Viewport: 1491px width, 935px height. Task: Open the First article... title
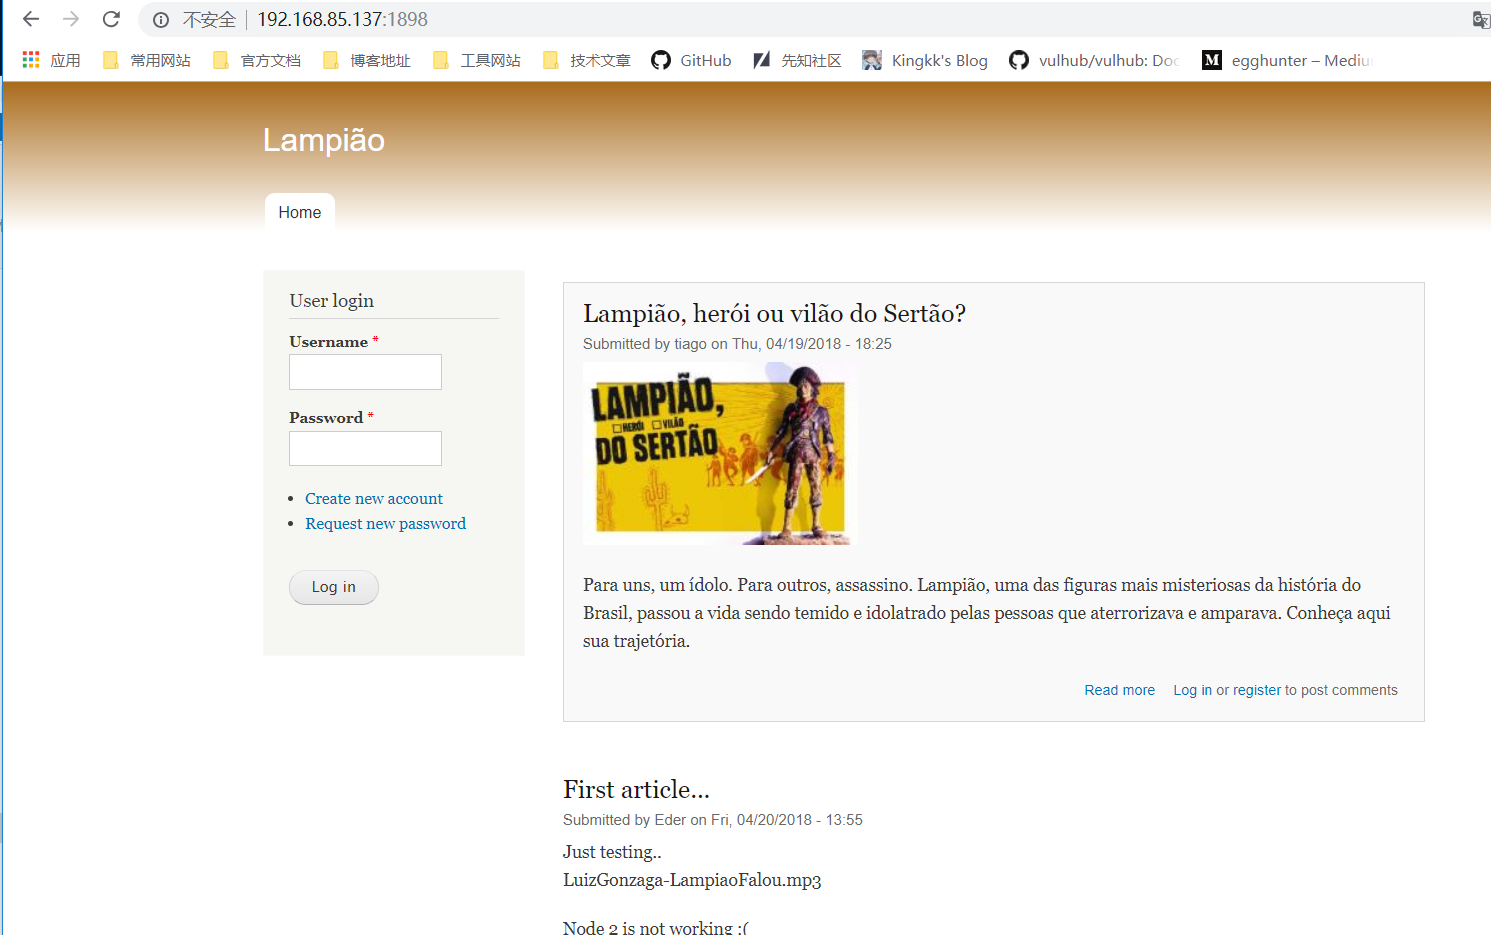tap(636, 789)
